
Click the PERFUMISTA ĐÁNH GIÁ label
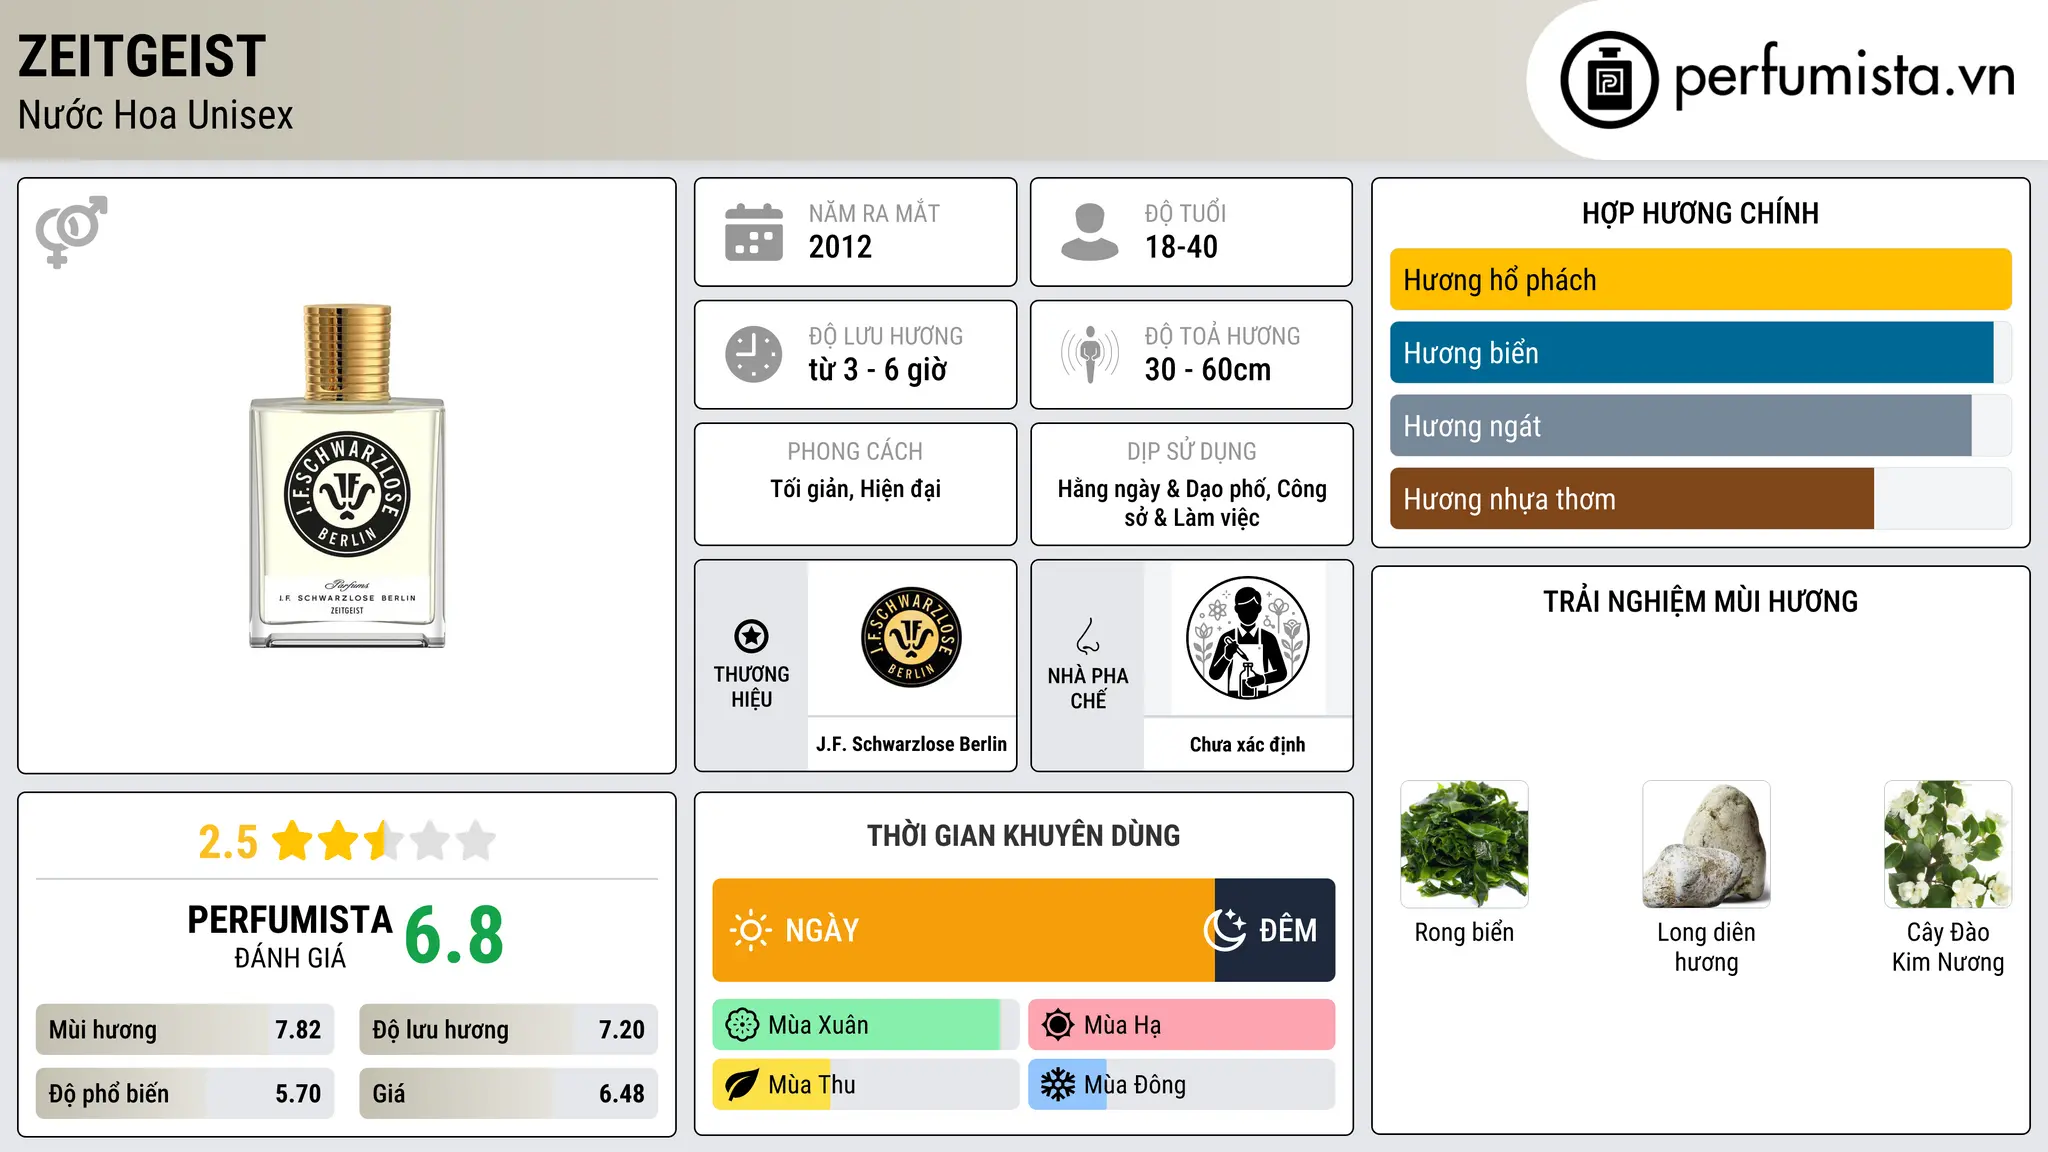click(x=290, y=936)
